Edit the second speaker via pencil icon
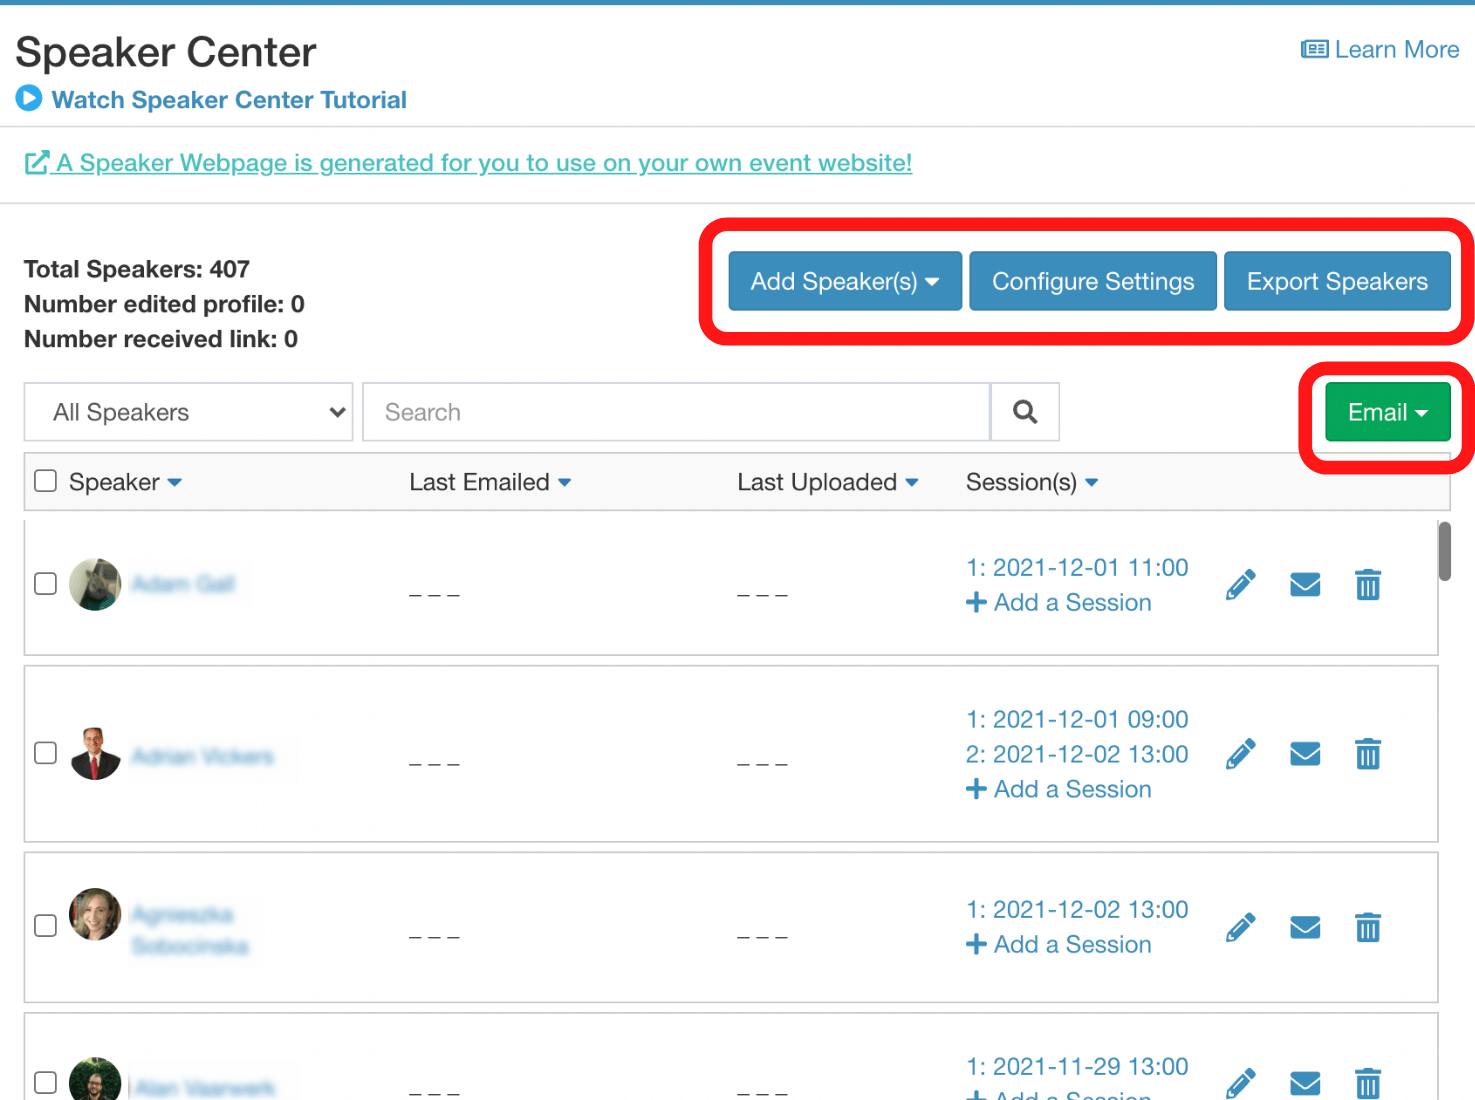This screenshot has width=1475, height=1100. pyautogui.click(x=1240, y=754)
